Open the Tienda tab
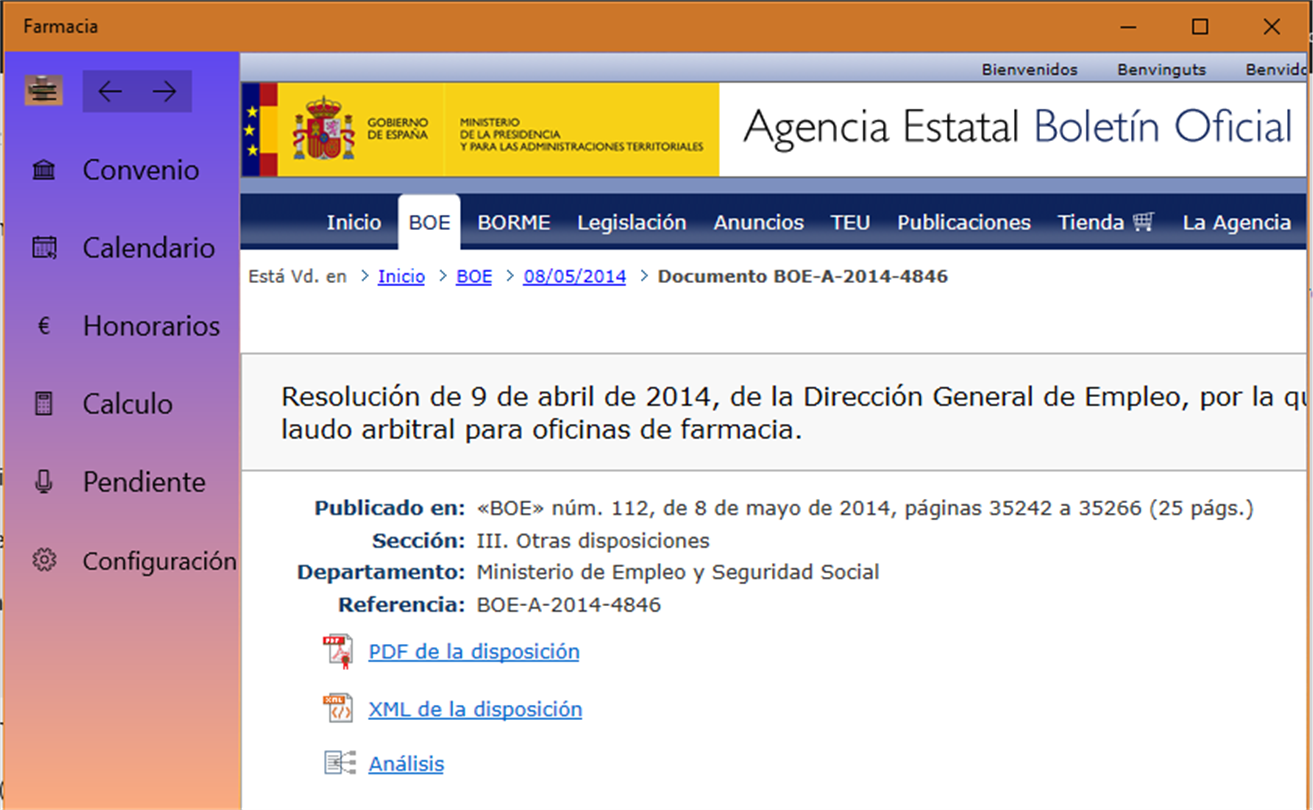The image size is (1313, 810). pyautogui.click(x=1107, y=222)
